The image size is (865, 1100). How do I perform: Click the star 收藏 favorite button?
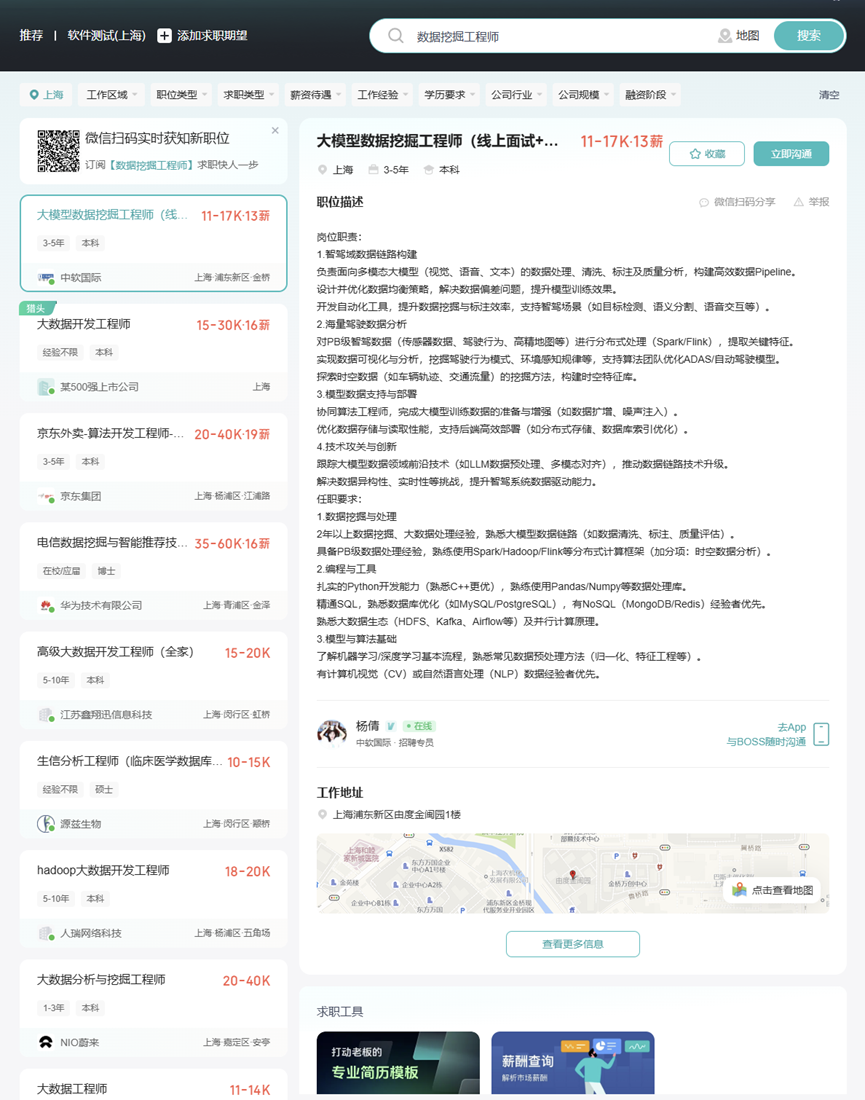pos(706,154)
